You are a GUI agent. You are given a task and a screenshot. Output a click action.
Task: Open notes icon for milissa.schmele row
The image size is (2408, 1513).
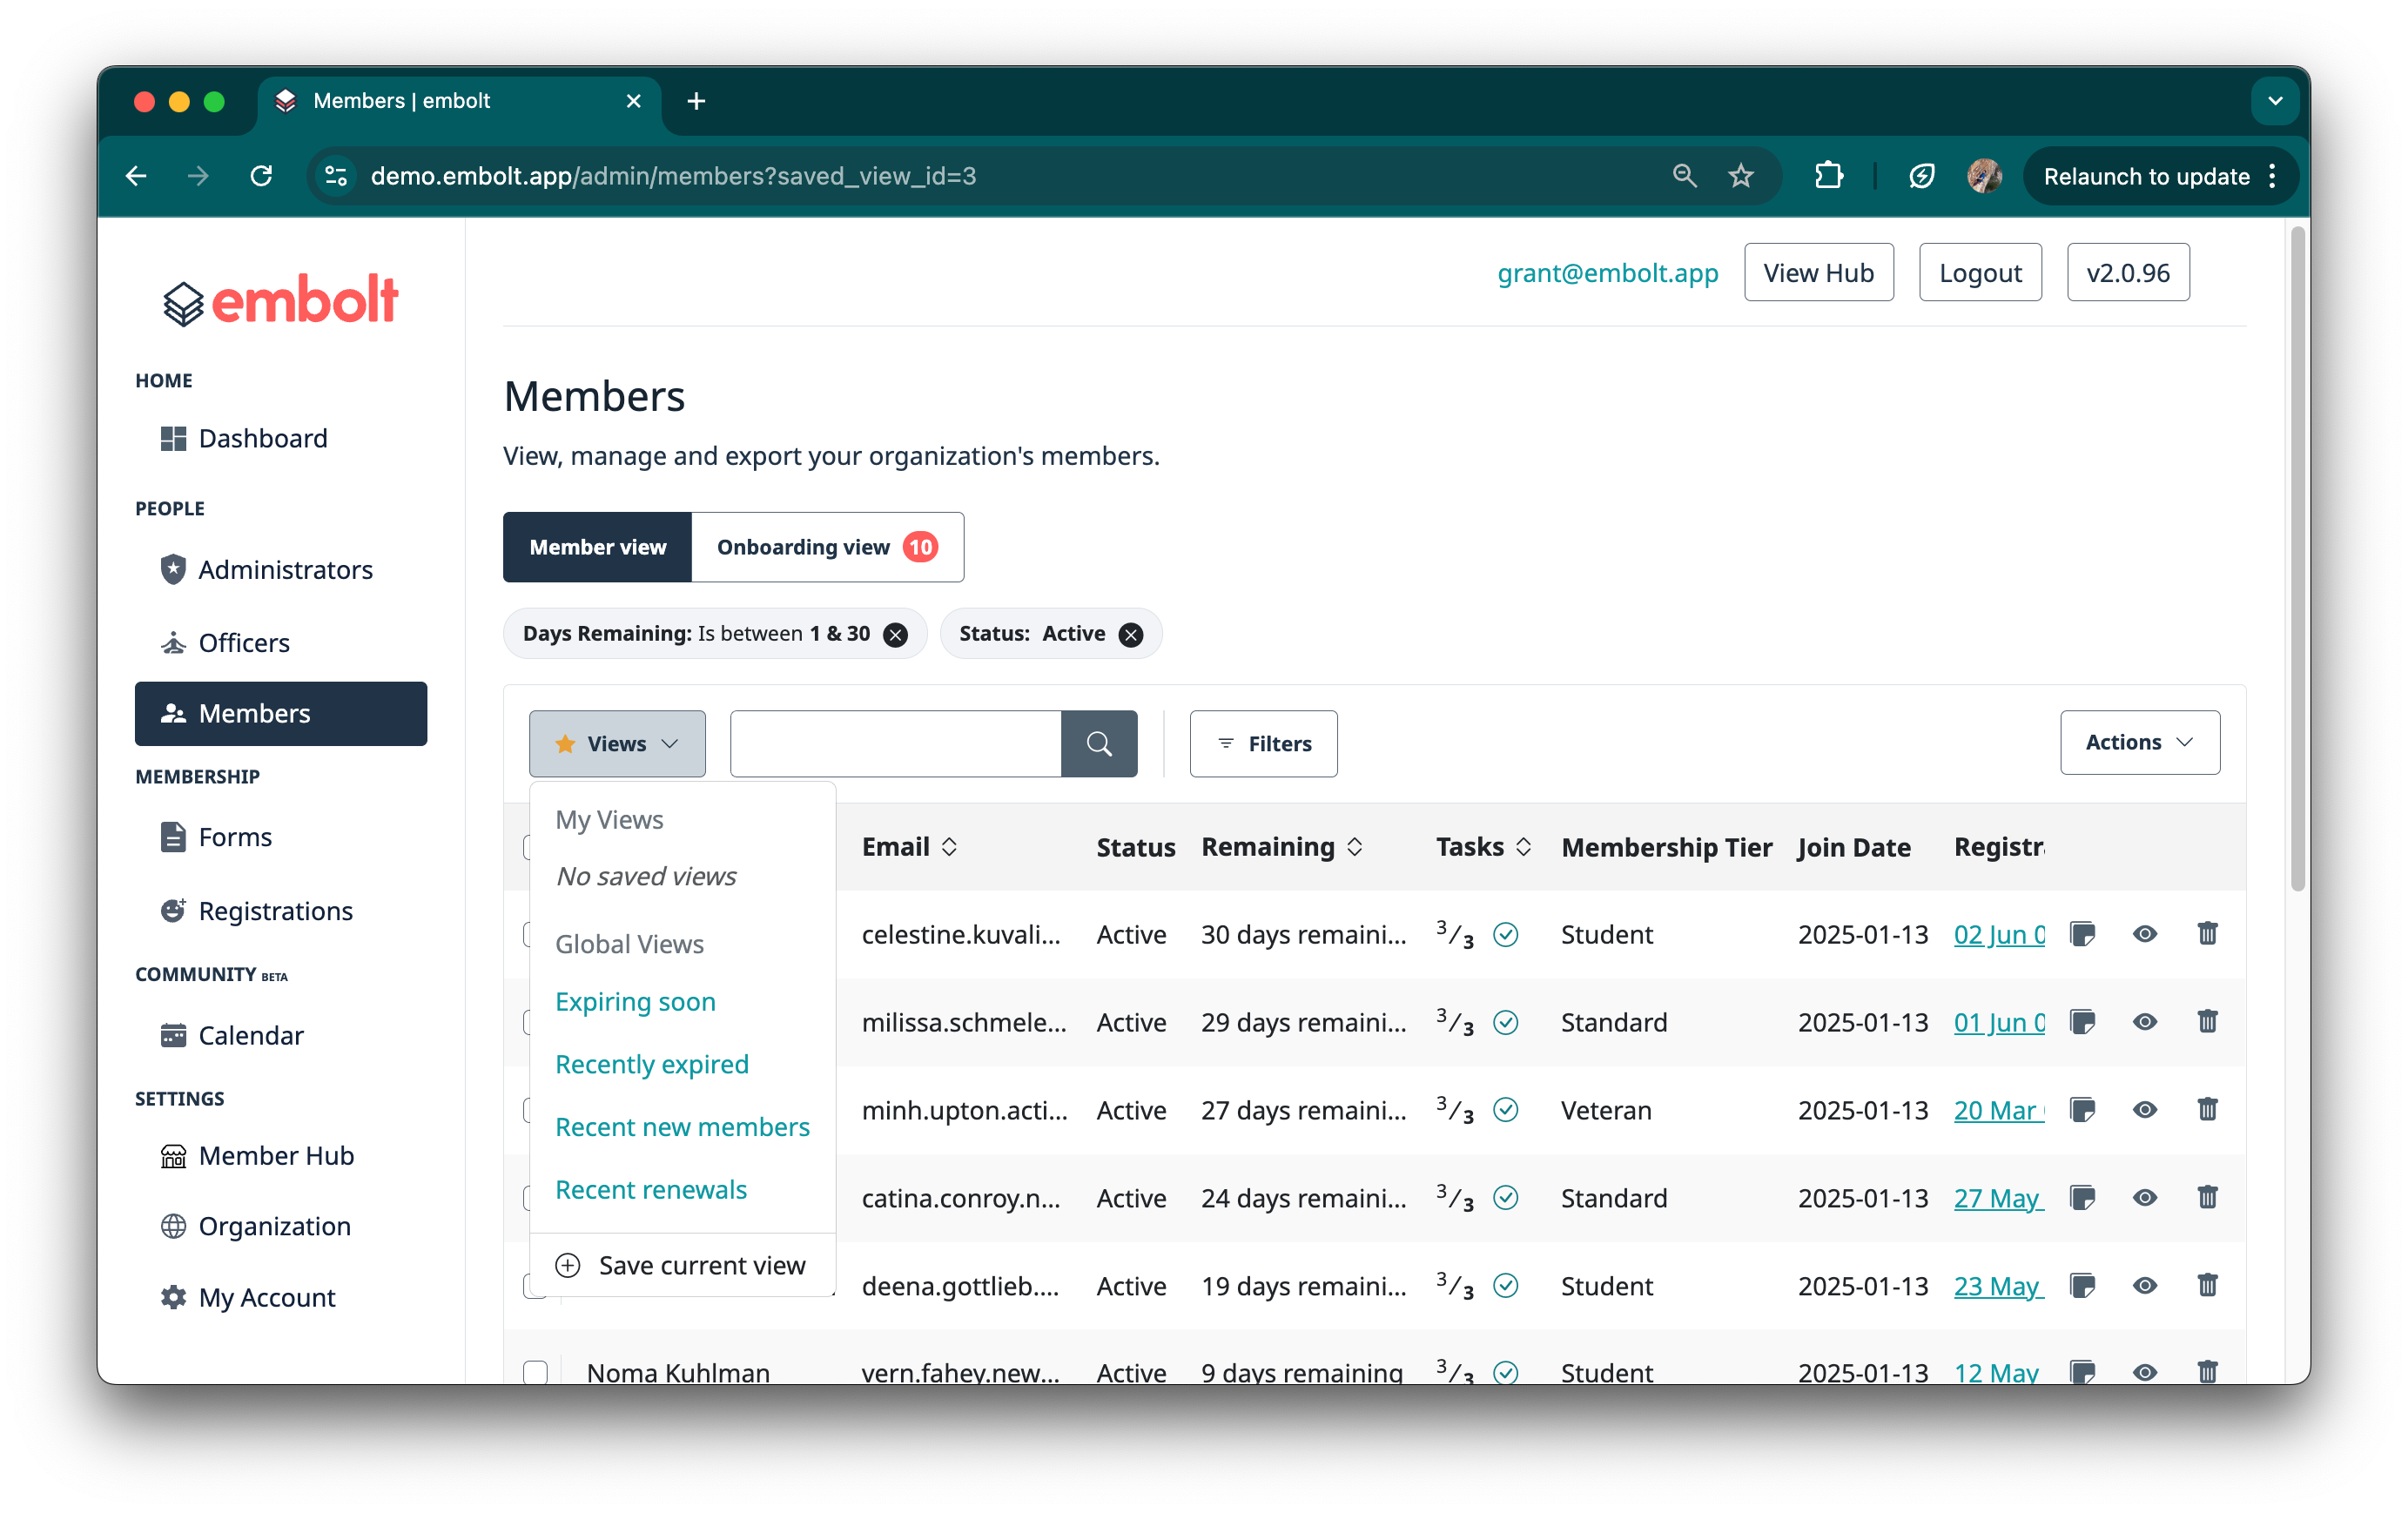pos(2082,1021)
